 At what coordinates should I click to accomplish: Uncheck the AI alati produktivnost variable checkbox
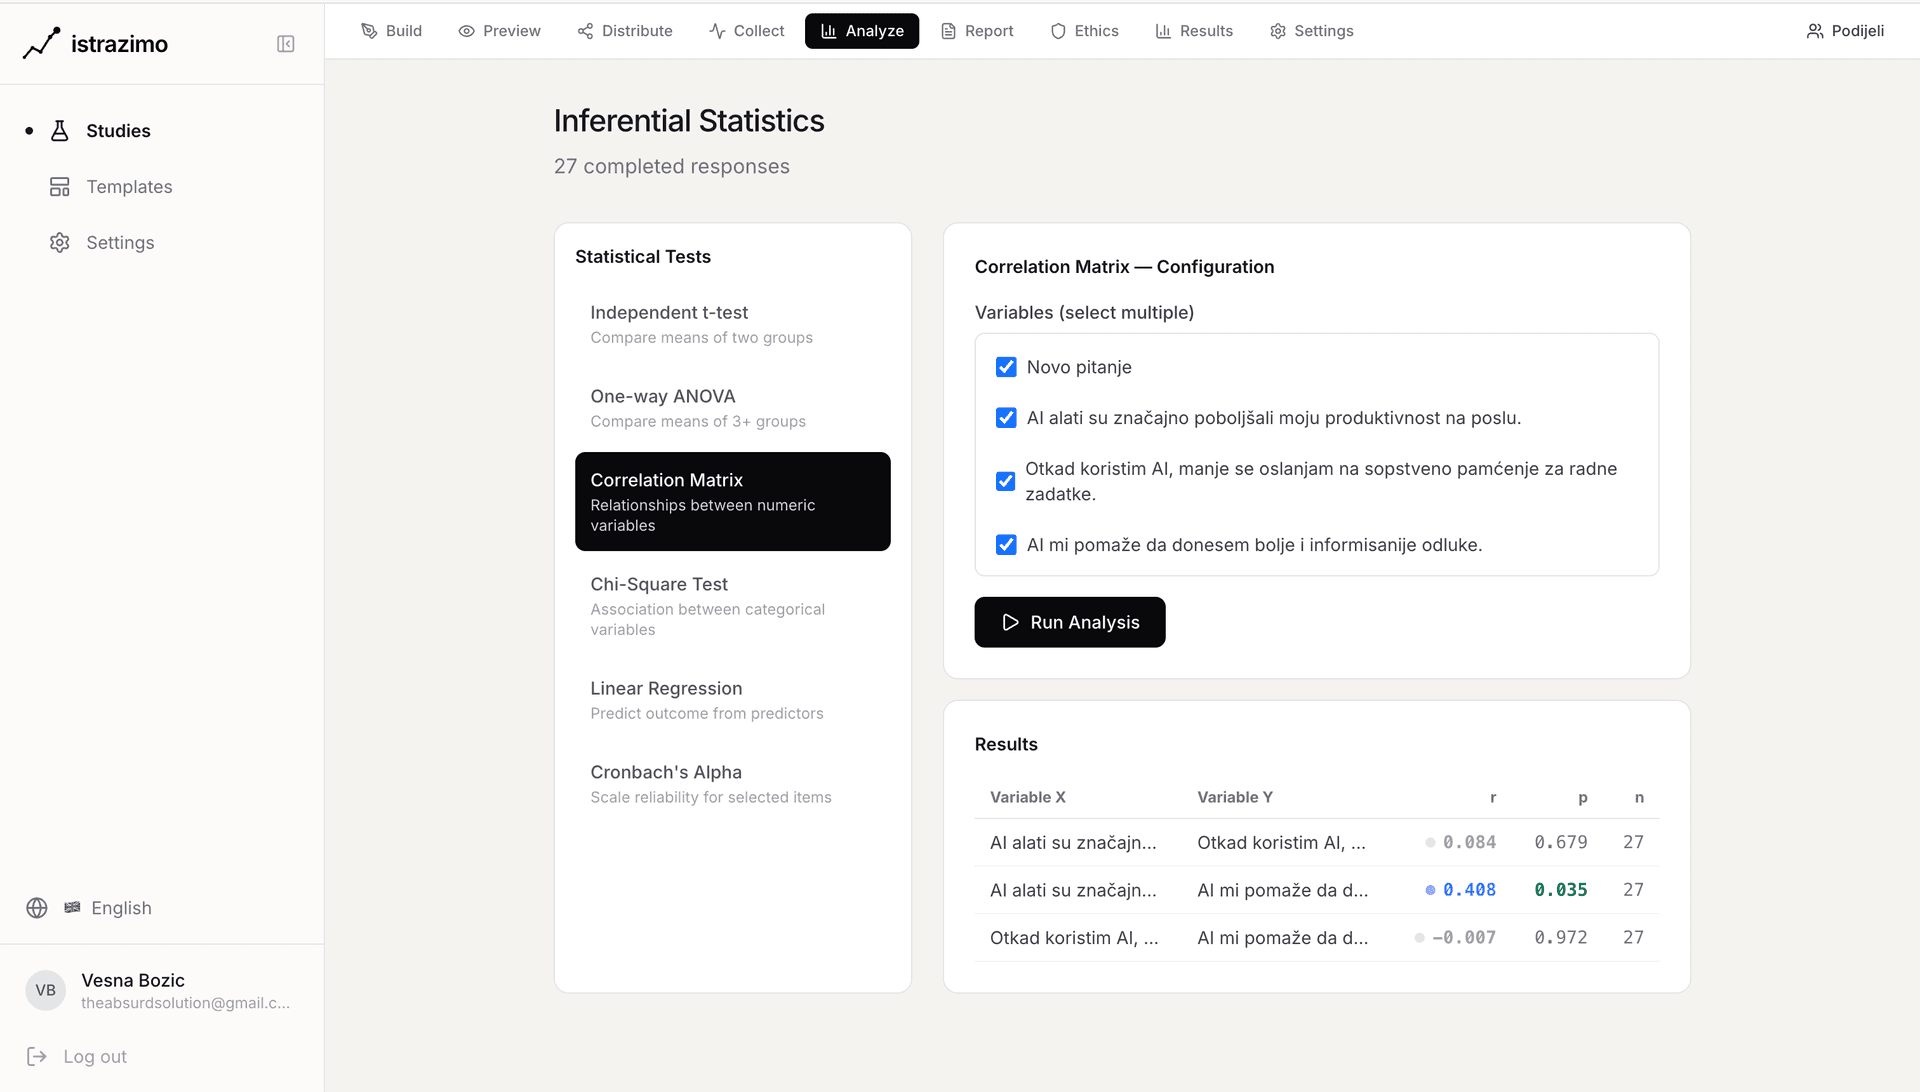click(x=1006, y=418)
